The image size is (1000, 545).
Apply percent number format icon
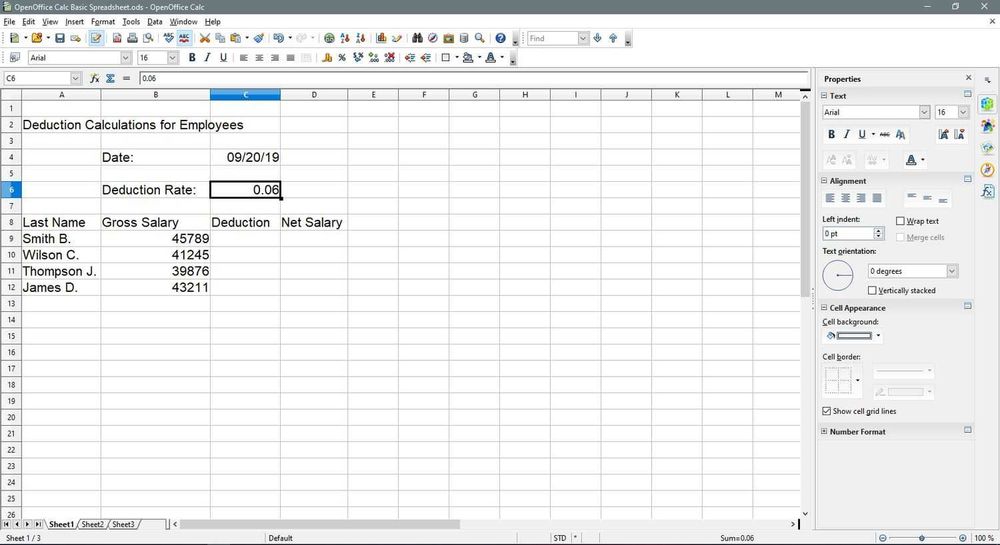(x=342, y=58)
